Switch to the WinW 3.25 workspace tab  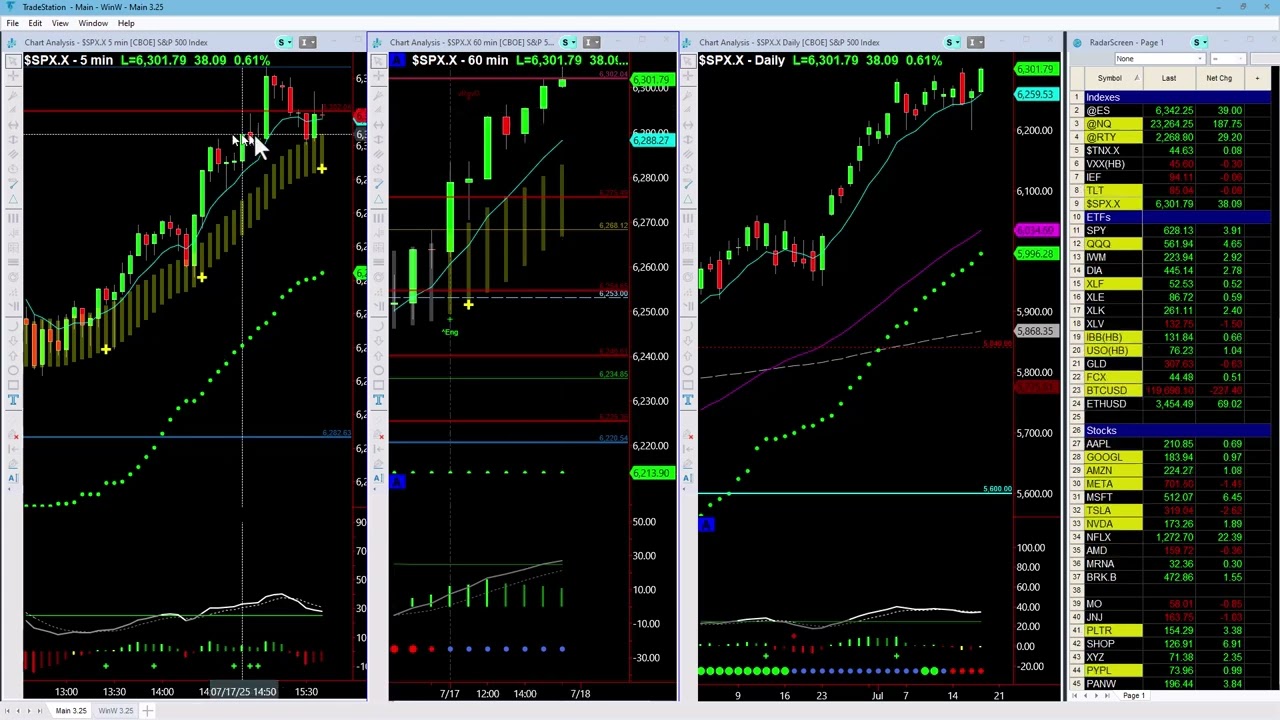coord(115,711)
